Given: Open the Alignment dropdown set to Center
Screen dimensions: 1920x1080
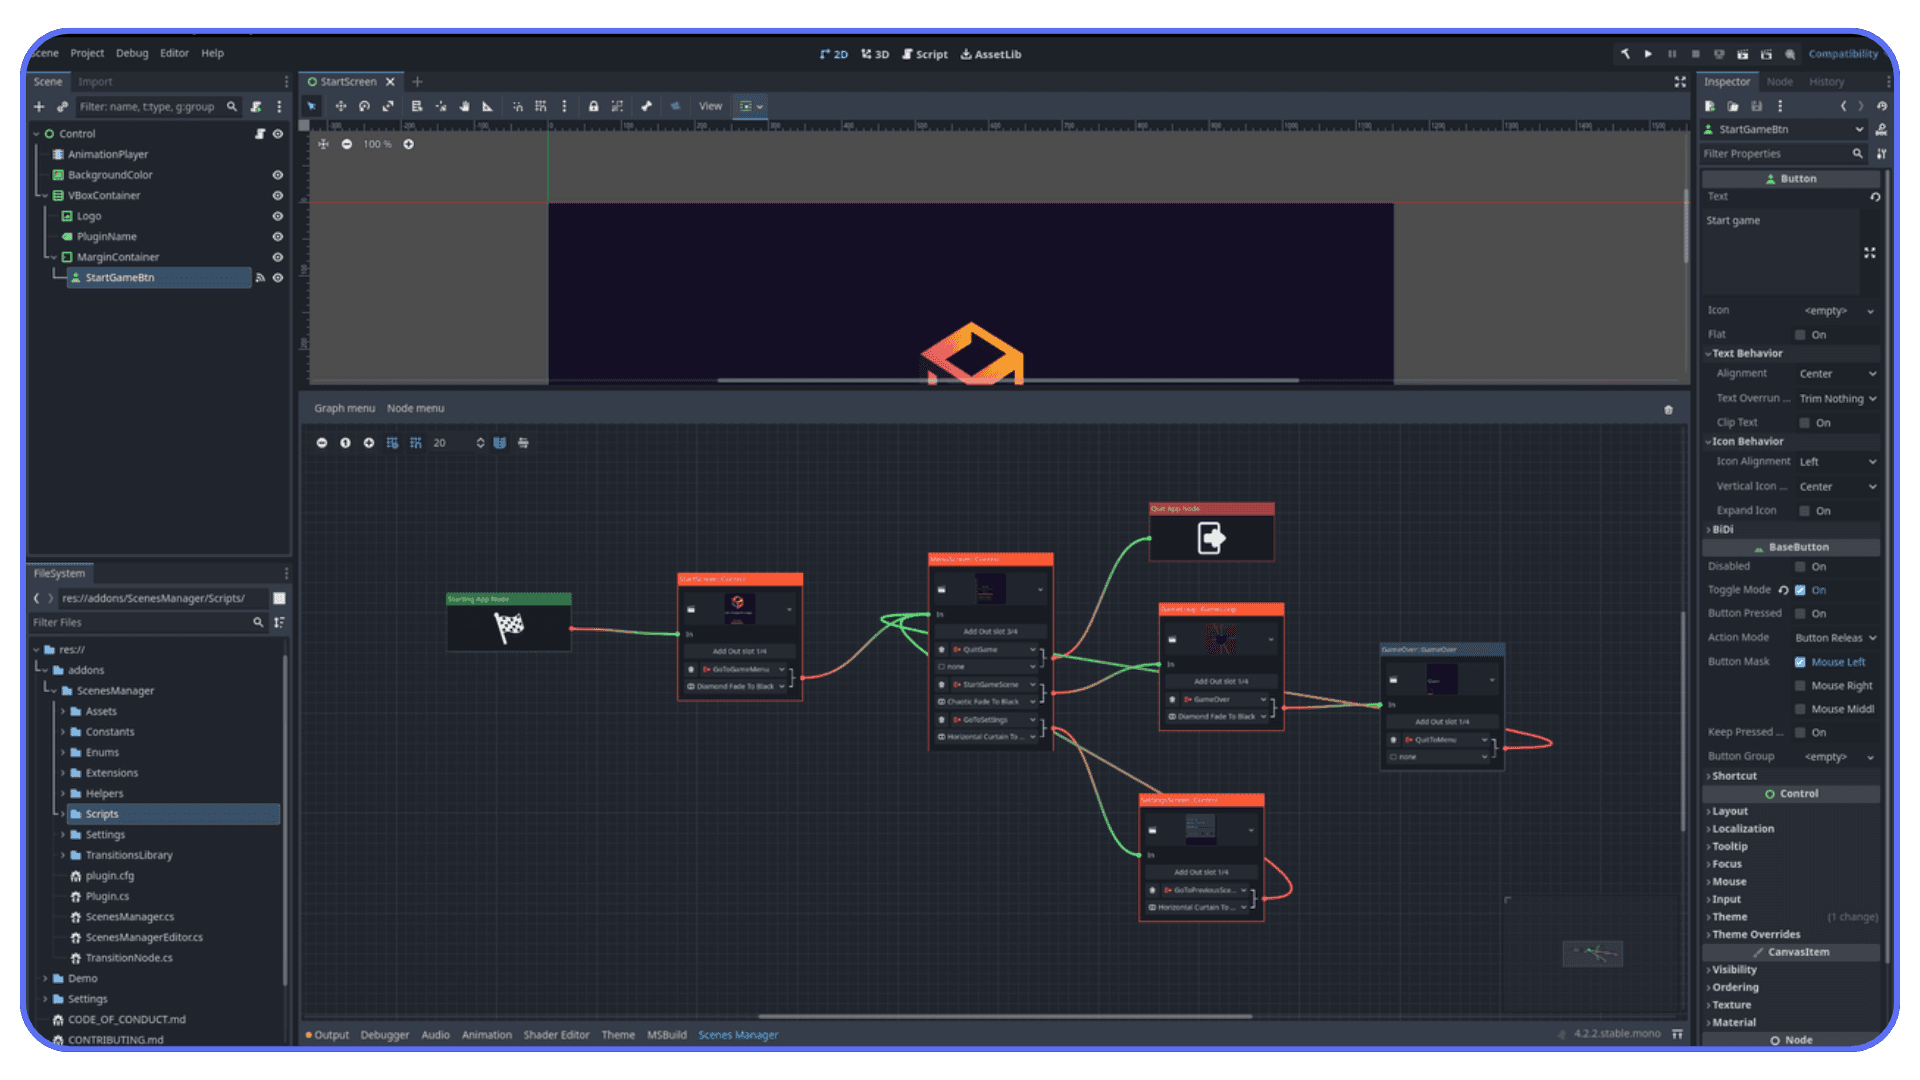Looking at the screenshot, I should coord(1836,373).
